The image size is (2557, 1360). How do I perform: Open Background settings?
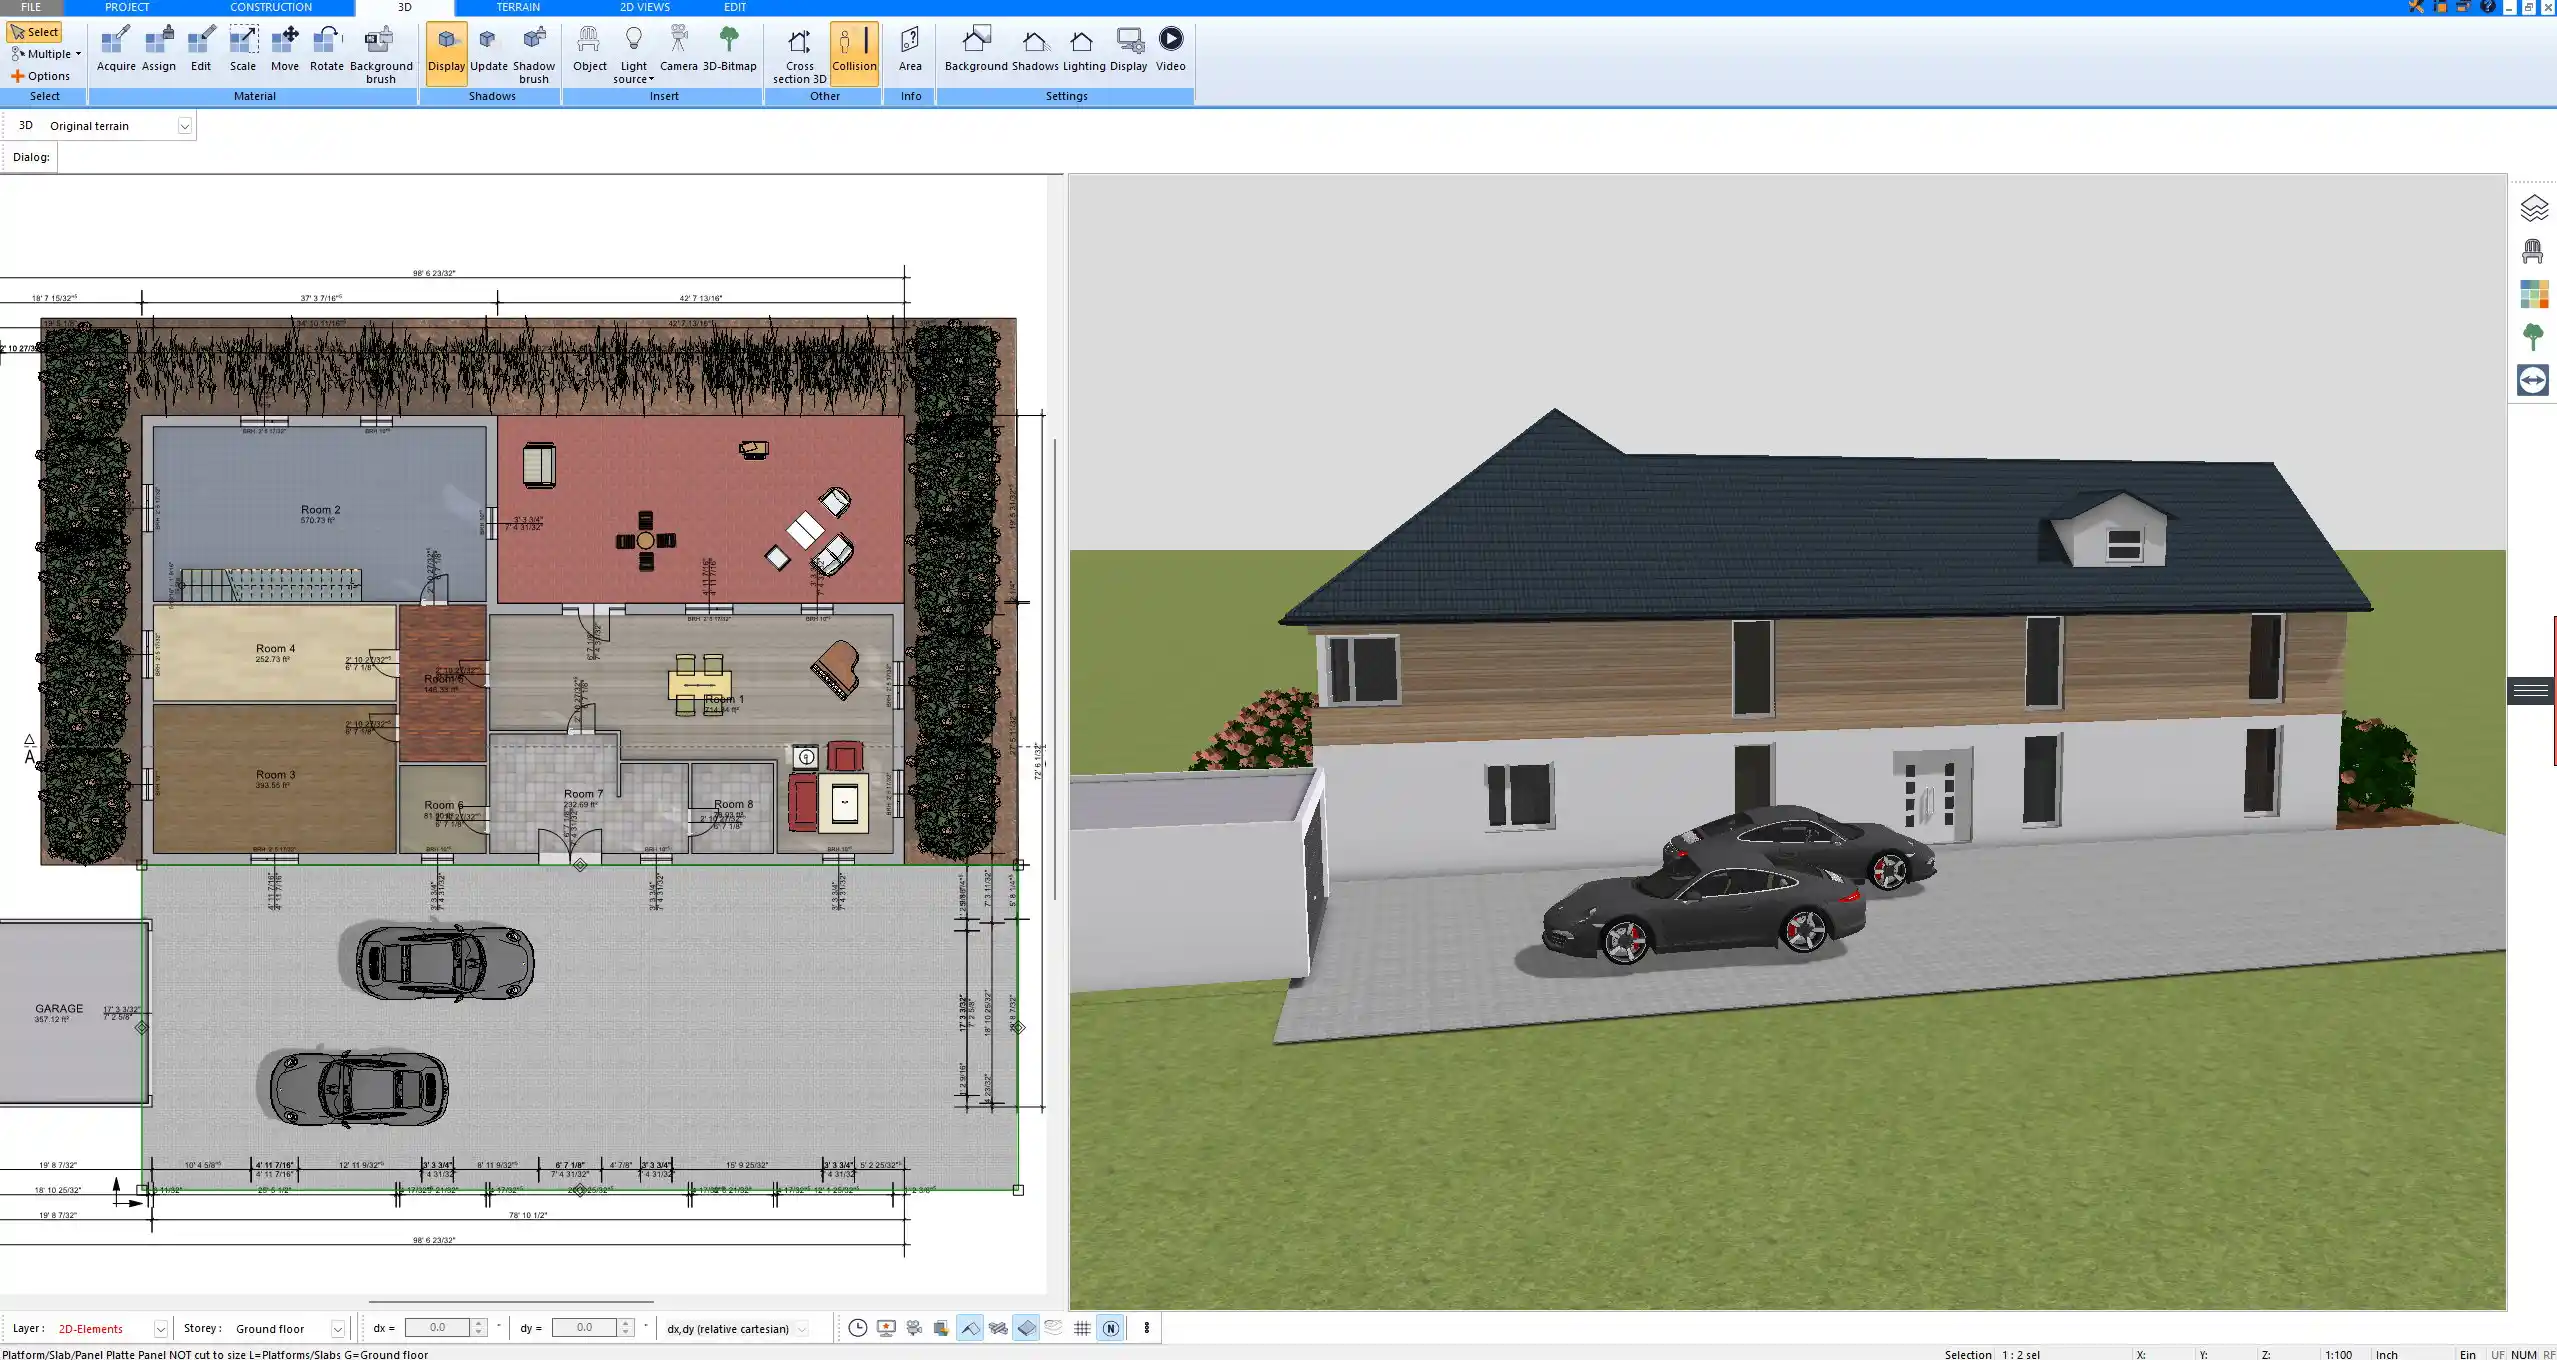pyautogui.click(x=976, y=49)
